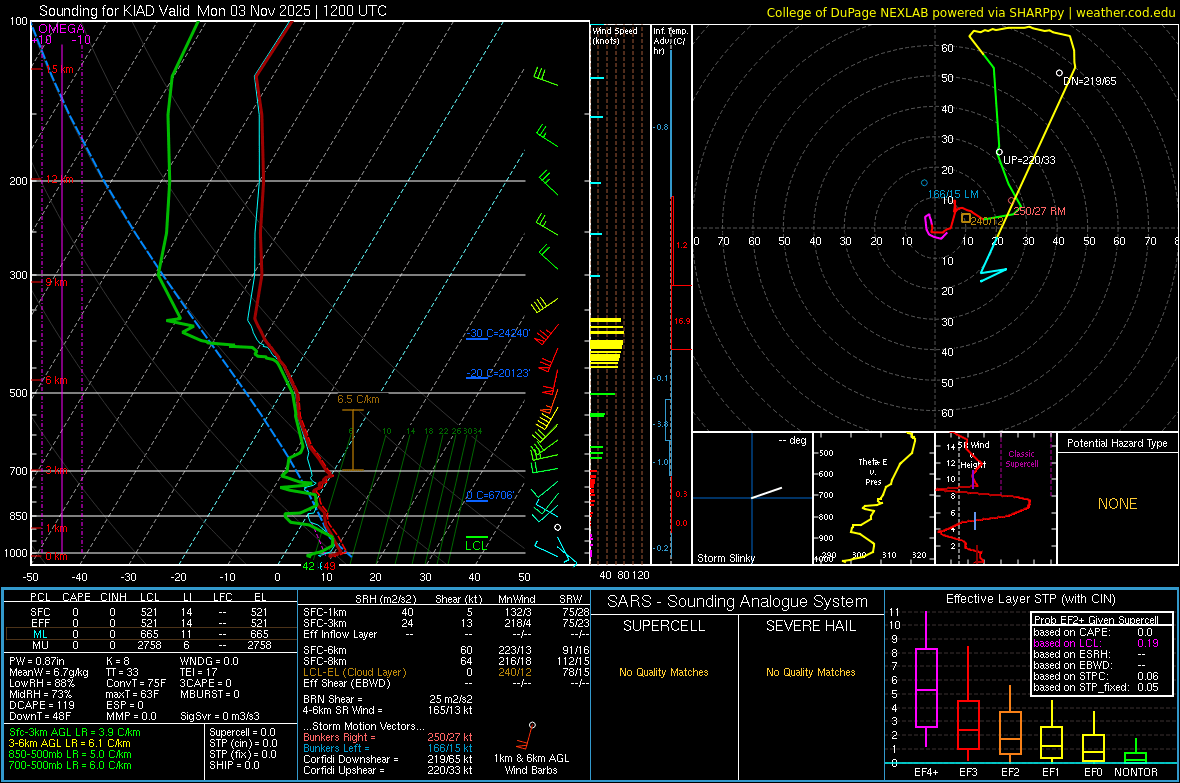The width and height of the screenshot is (1180, 783).
Task: Select 'Sfc-3km AGL LR = 3.9 C/km' line
Action: [x=75, y=732]
